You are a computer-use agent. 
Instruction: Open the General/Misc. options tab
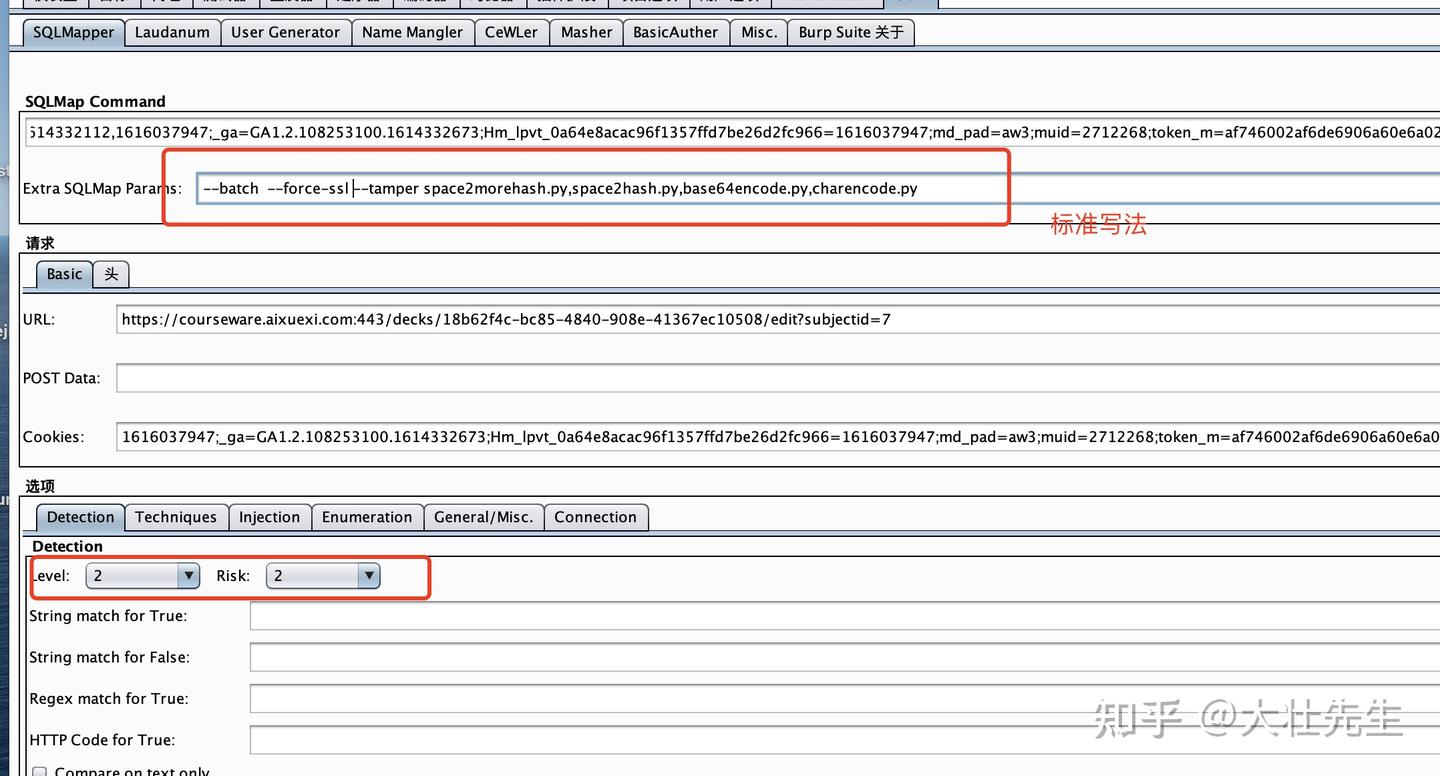[484, 517]
